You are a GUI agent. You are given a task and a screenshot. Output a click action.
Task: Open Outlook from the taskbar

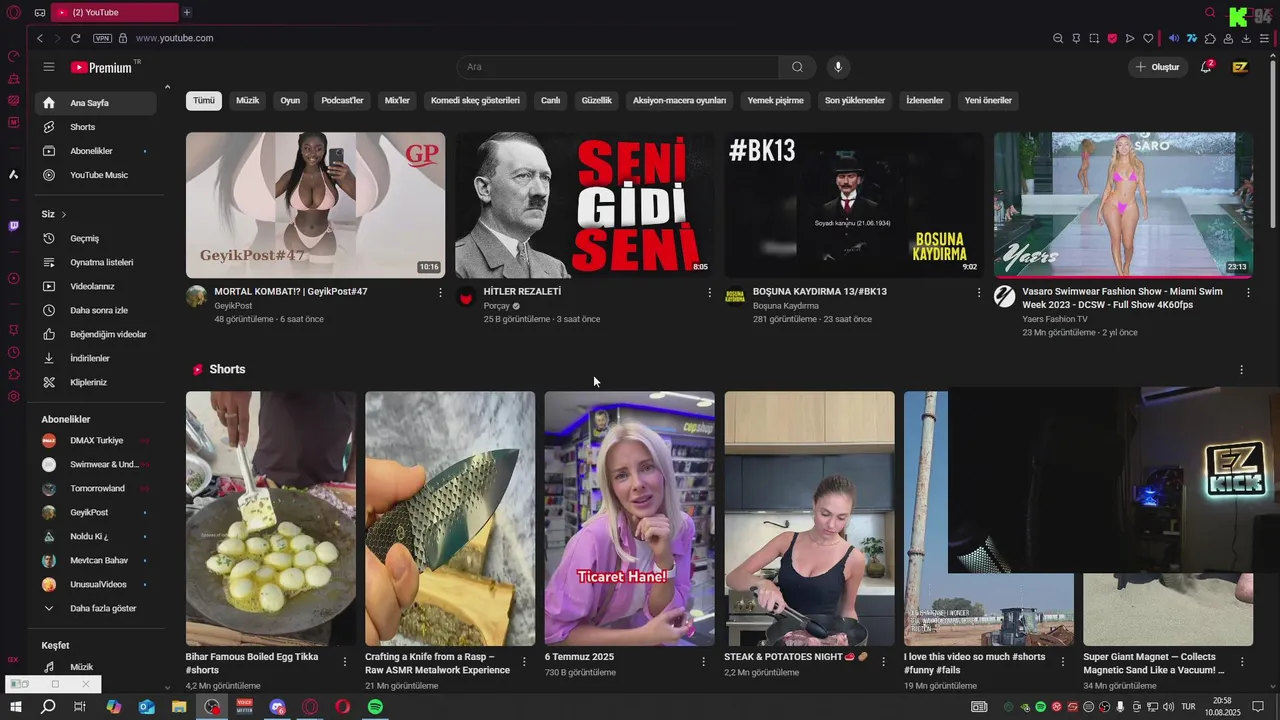tap(147, 706)
